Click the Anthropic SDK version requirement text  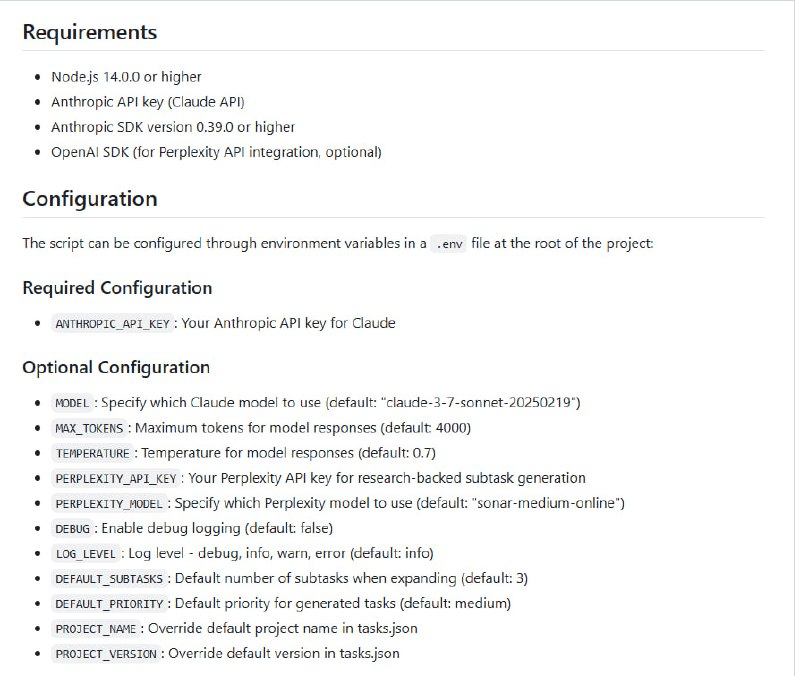coord(173,127)
